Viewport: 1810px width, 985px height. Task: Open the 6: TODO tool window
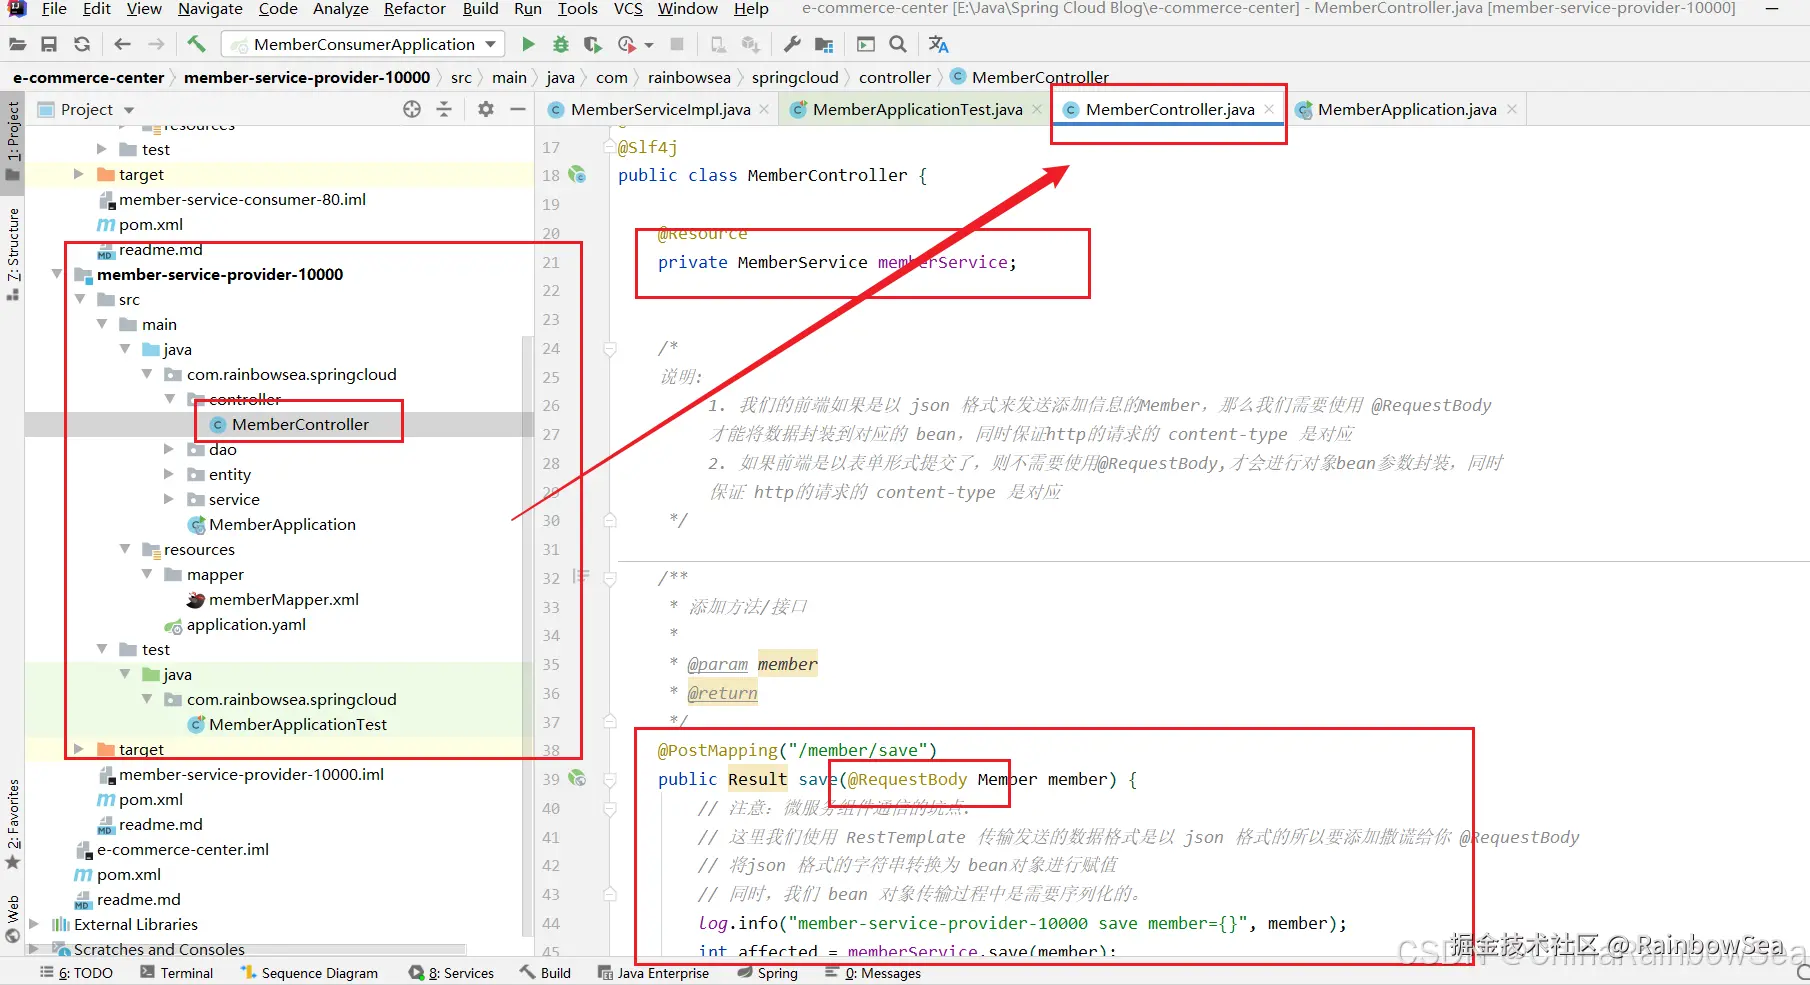click(x=76, y=973)
